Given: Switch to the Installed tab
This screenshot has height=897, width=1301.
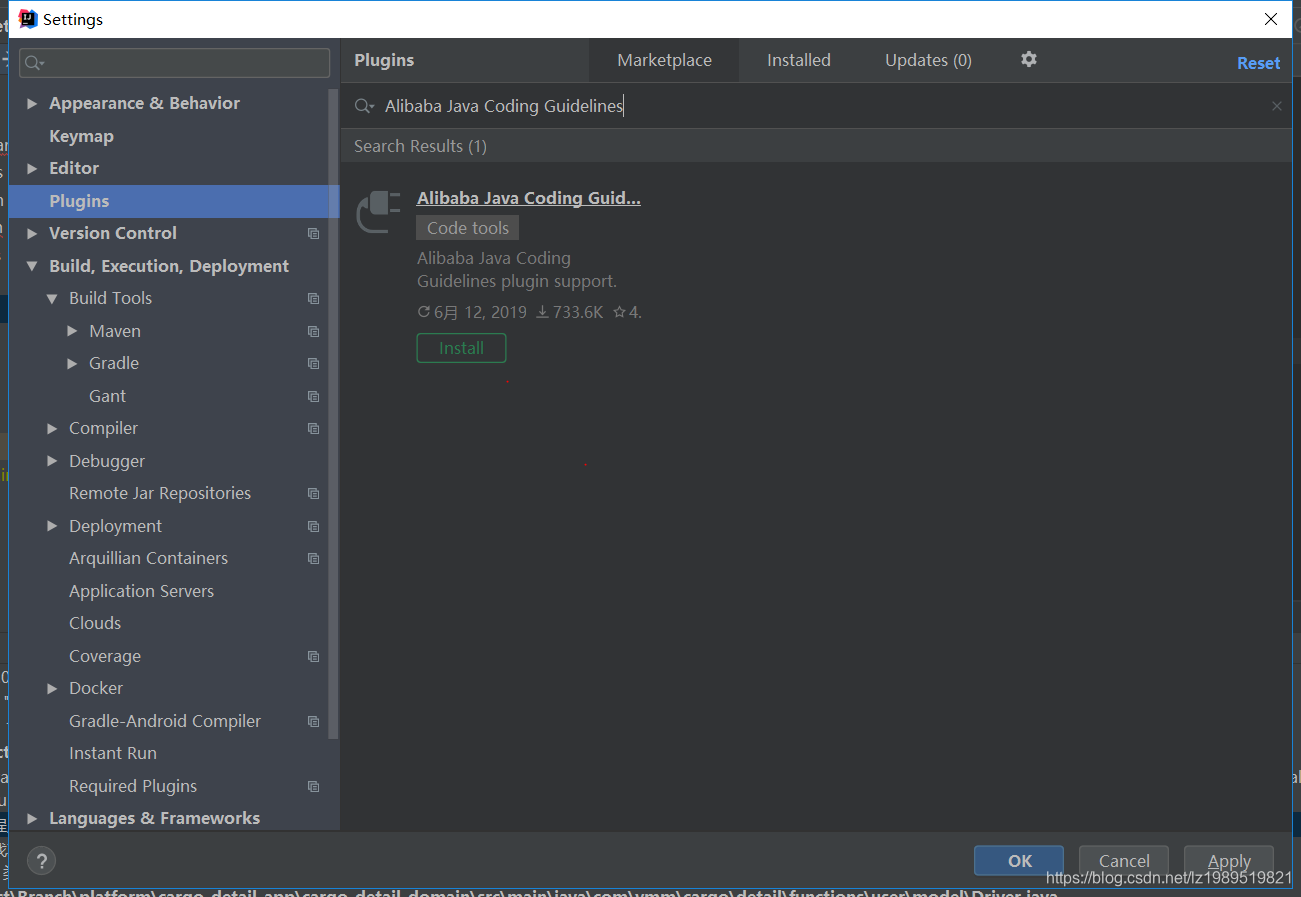Looking at the screenshot, I should pos(798,60).
